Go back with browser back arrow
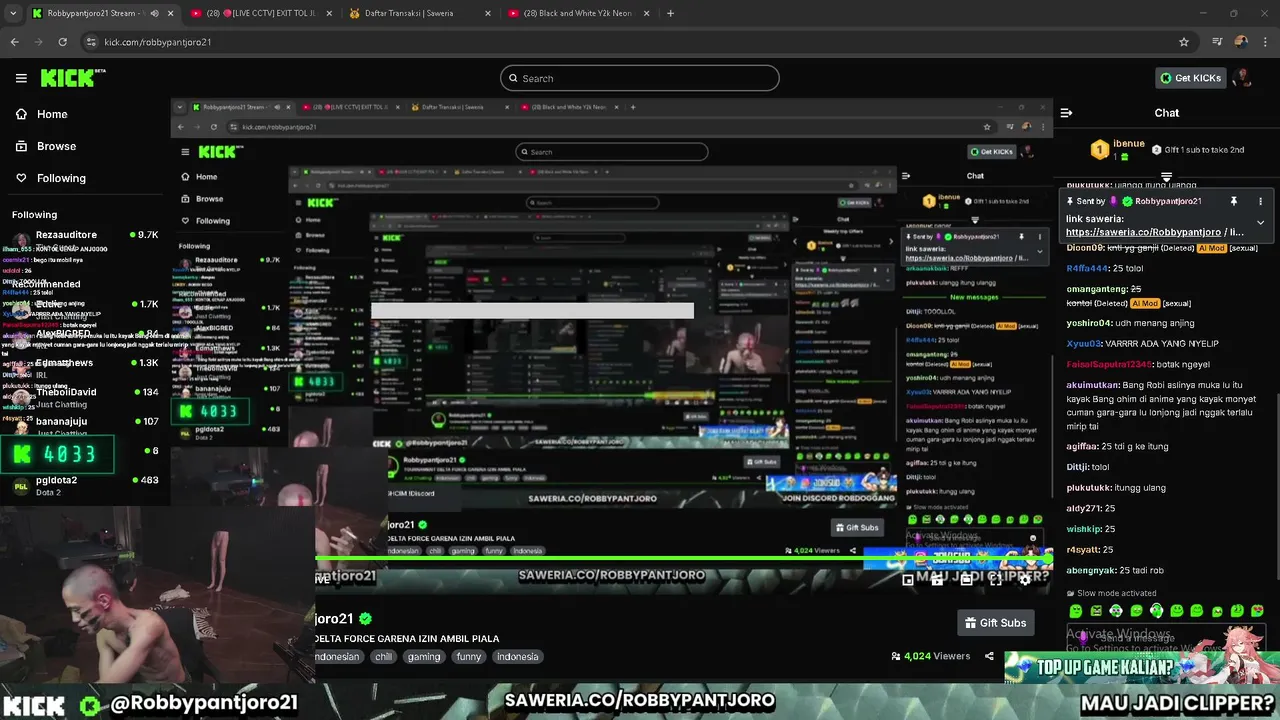The image size is (1280, 720). coord(14,42)
